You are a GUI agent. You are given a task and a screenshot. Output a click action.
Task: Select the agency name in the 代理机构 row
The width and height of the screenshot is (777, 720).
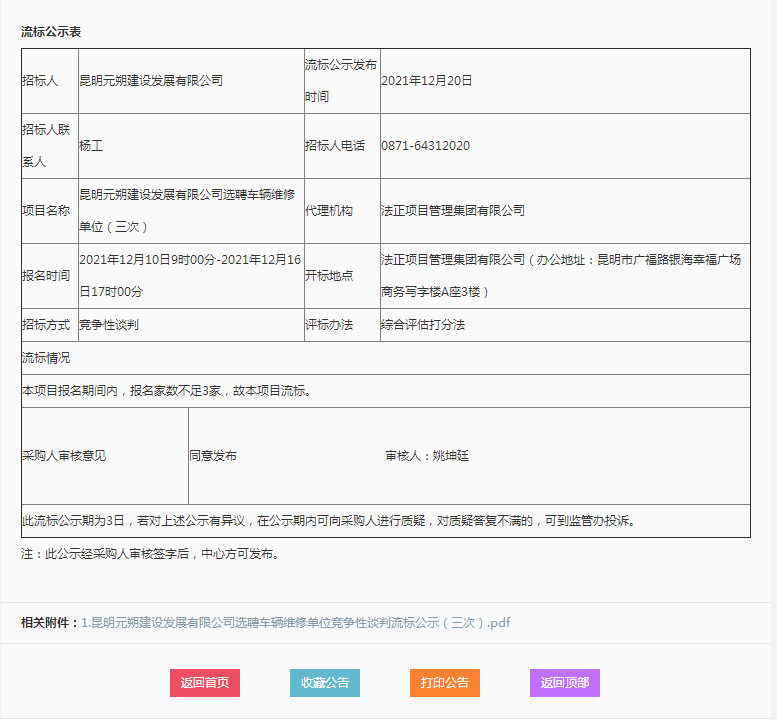click(x=453, y=211)
